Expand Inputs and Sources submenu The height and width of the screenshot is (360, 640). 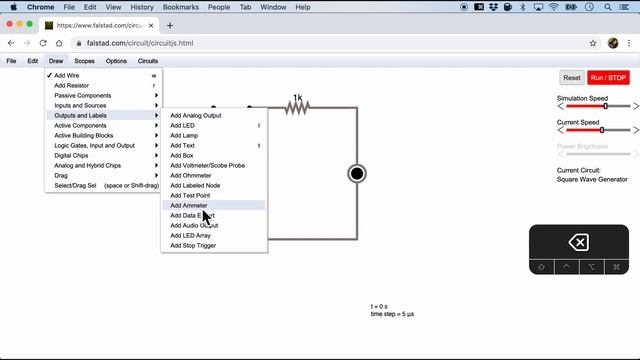[x=103, y=105]
